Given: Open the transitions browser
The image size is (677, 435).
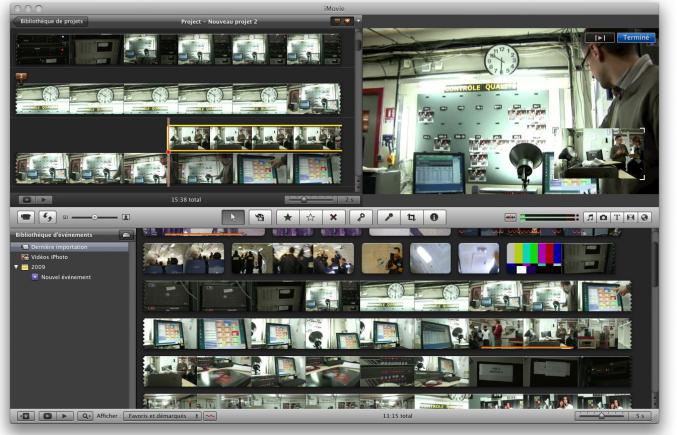Looking at the screenshot, I should point(630,218).
